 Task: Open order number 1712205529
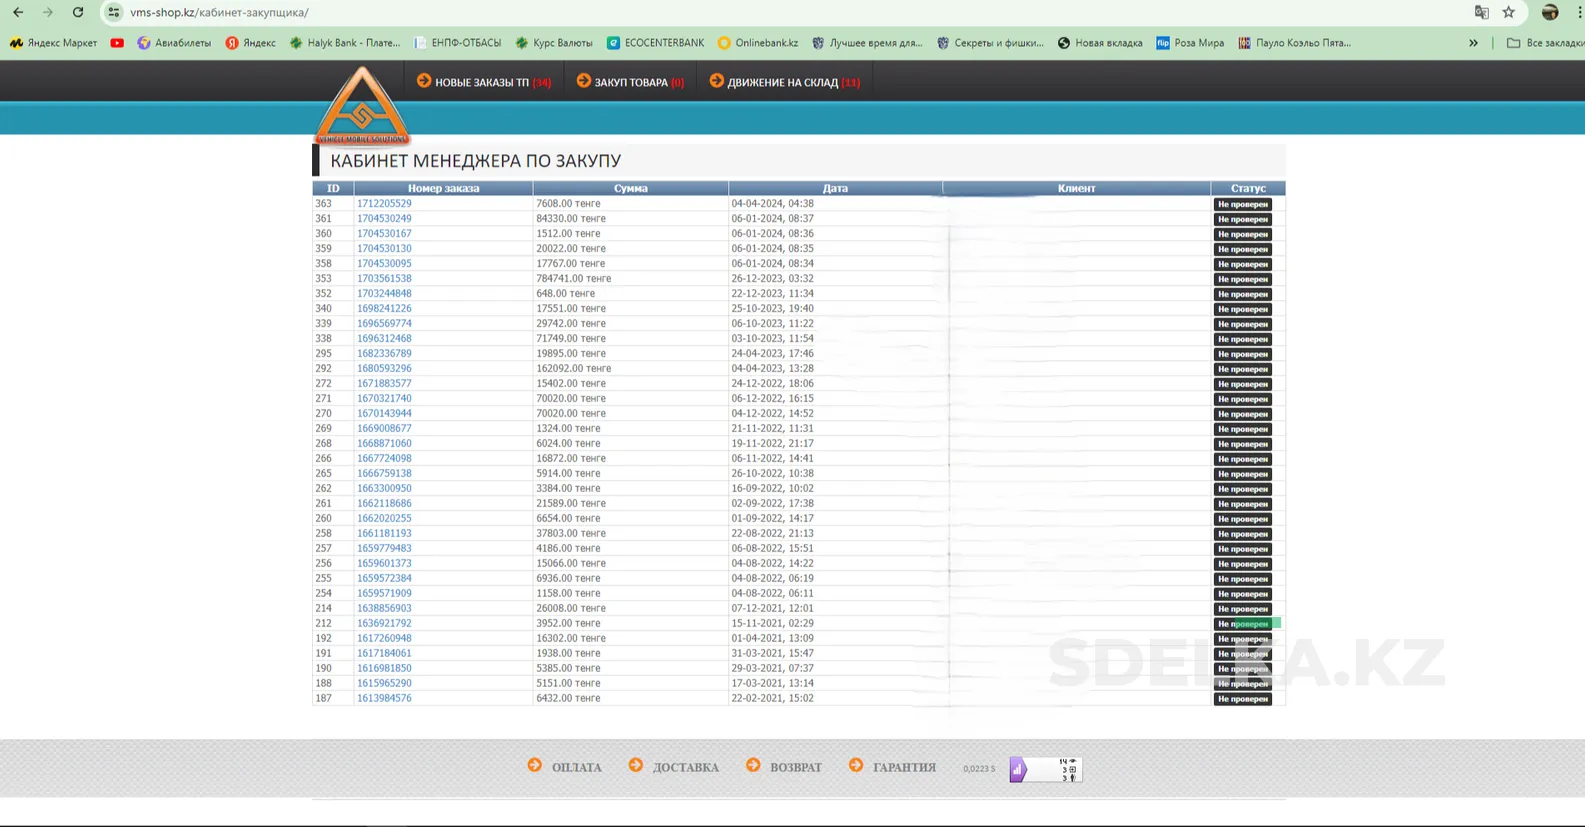click(384, 203)
